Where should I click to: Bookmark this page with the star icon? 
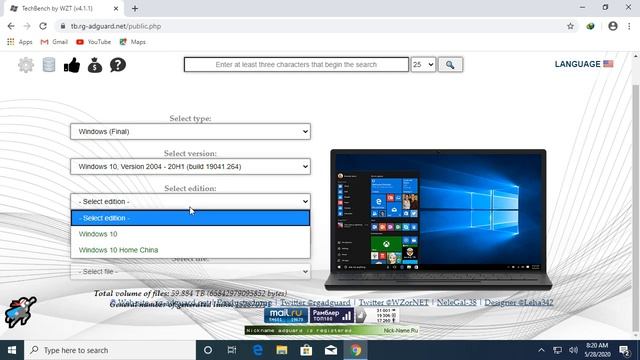tap(570, 26)
